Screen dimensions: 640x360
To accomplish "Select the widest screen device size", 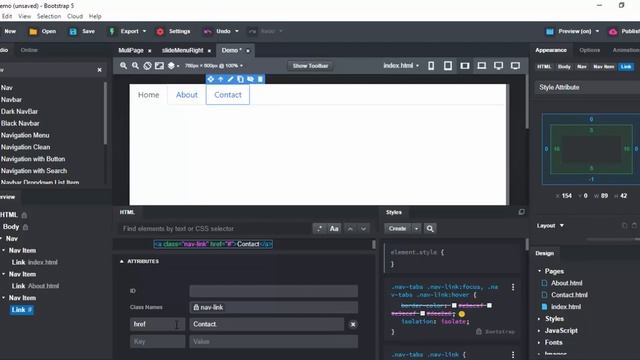I will pyautogui.click(x=516, y=66).
